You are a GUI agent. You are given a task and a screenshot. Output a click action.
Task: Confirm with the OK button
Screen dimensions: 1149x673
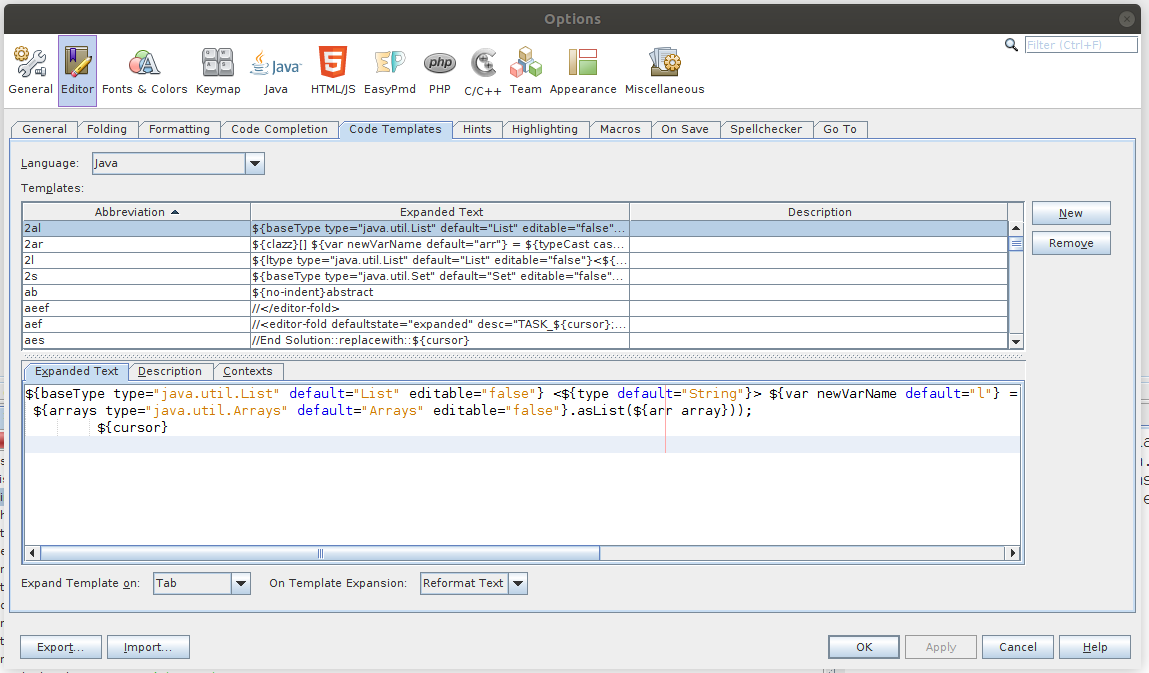pyautogui.click(x=864, y=647)
